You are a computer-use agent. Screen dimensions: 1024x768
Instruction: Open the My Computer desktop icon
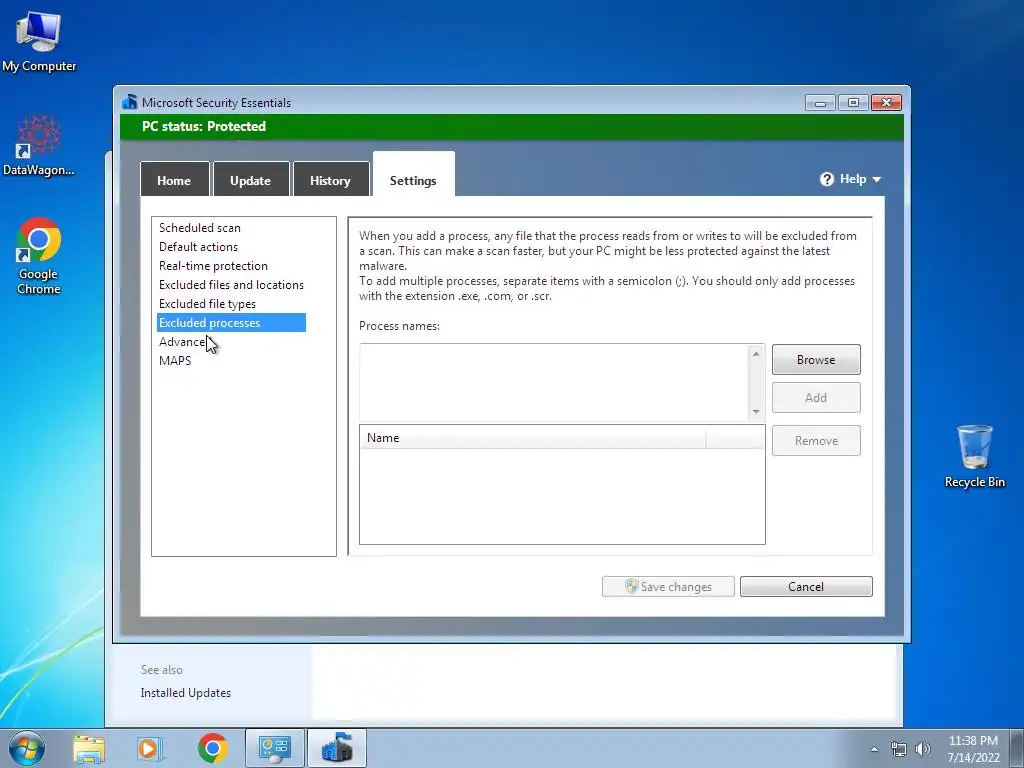click(39, 41)
